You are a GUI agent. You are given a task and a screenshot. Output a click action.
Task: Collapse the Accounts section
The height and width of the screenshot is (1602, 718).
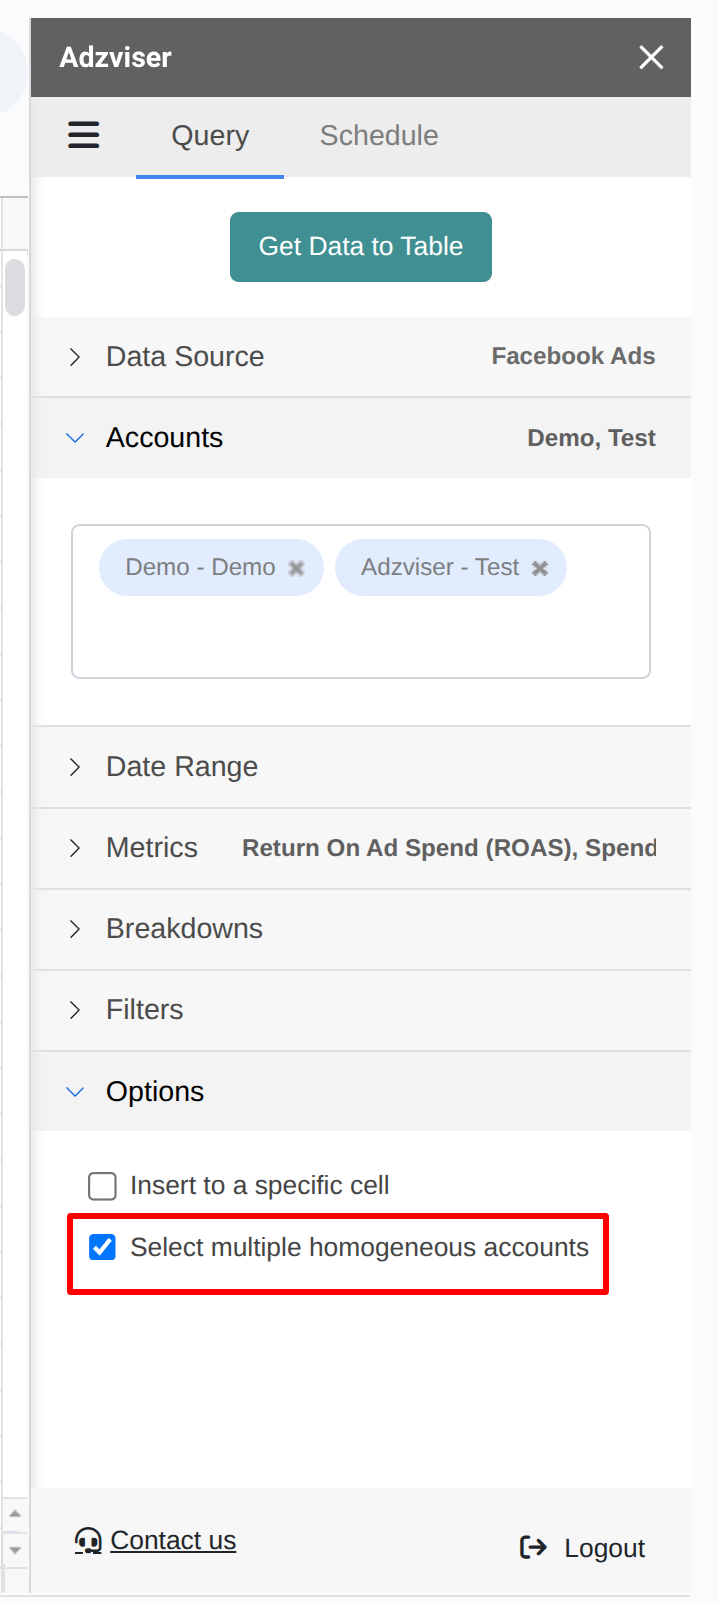[361, 438]
